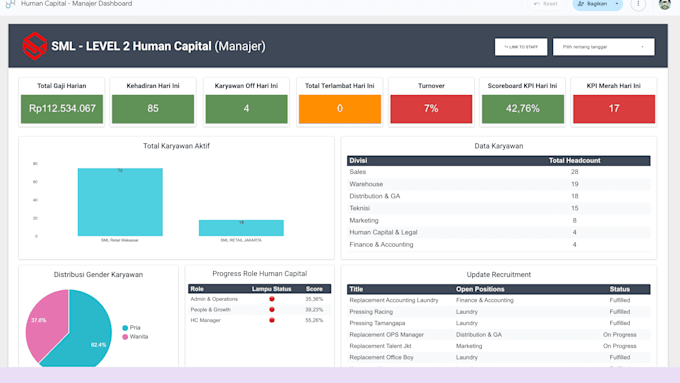Screen dimensions: 680x383
Task: Click the Reset button in top bar
Action: [546, 4]
